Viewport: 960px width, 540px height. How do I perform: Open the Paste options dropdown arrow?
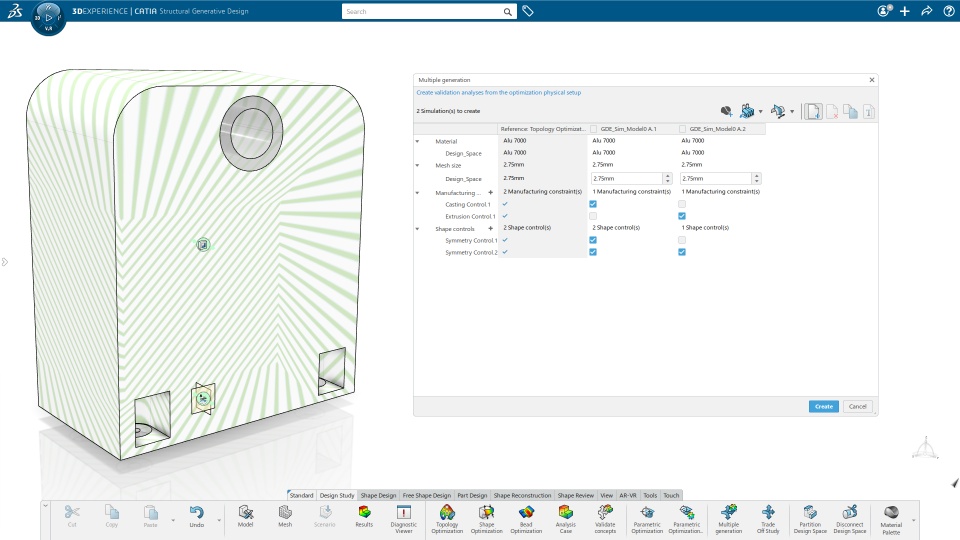tap(173, 520)
